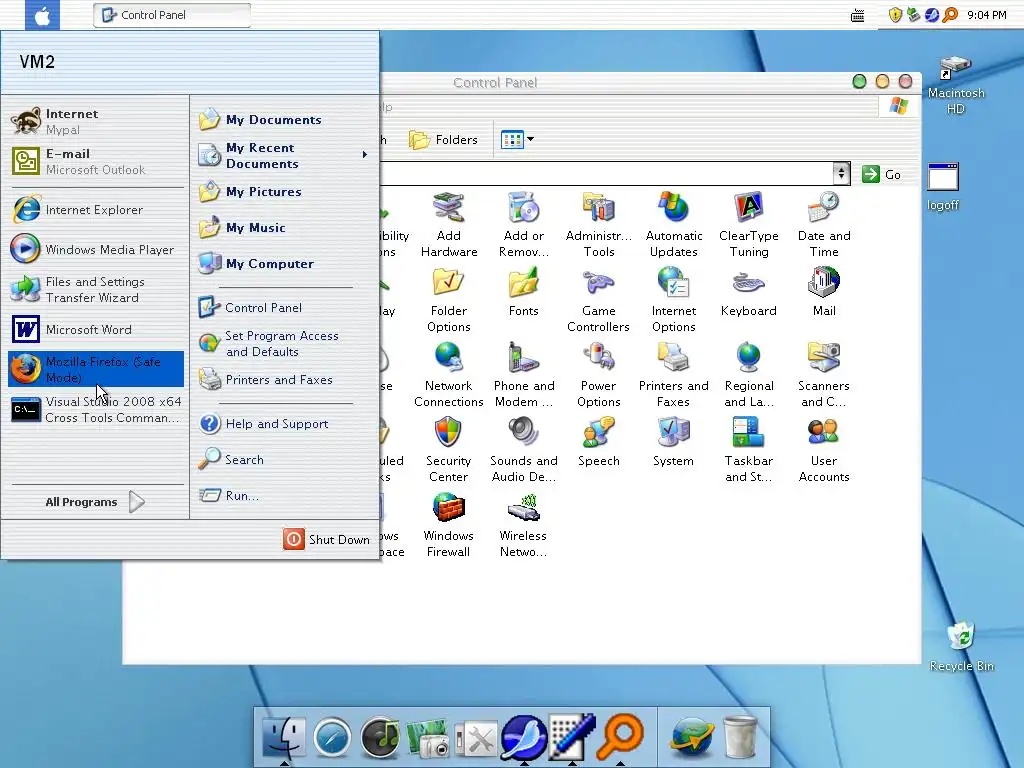This screenshot has height=768, width=1024.
Task: Open the Fonts folder icon
Action: tap(524, 292)
